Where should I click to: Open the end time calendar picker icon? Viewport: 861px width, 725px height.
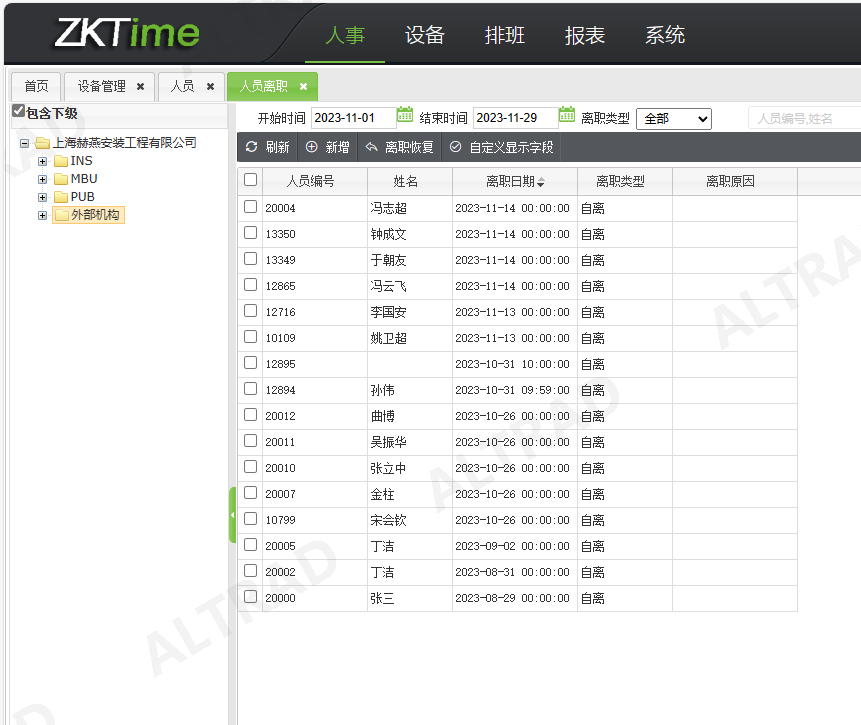click(566, 116)
